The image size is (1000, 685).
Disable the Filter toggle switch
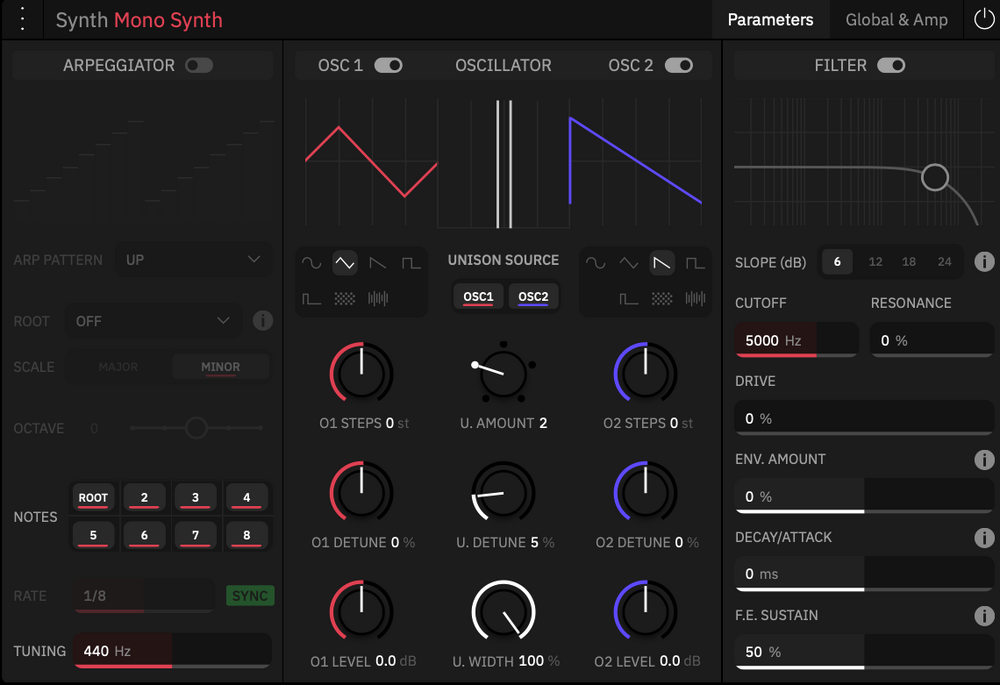[891, 66]
